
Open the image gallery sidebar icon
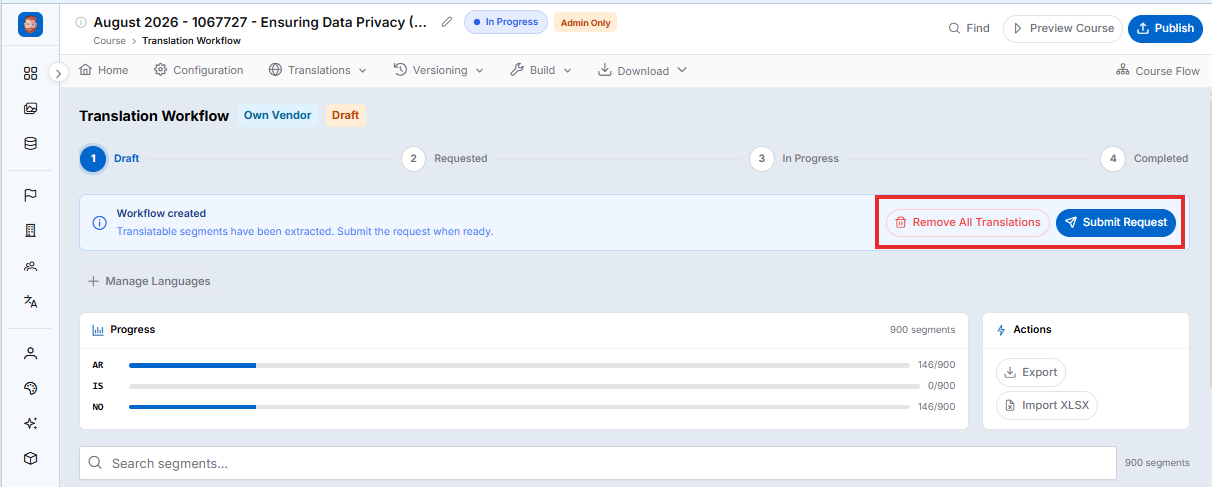pos(30,108)
